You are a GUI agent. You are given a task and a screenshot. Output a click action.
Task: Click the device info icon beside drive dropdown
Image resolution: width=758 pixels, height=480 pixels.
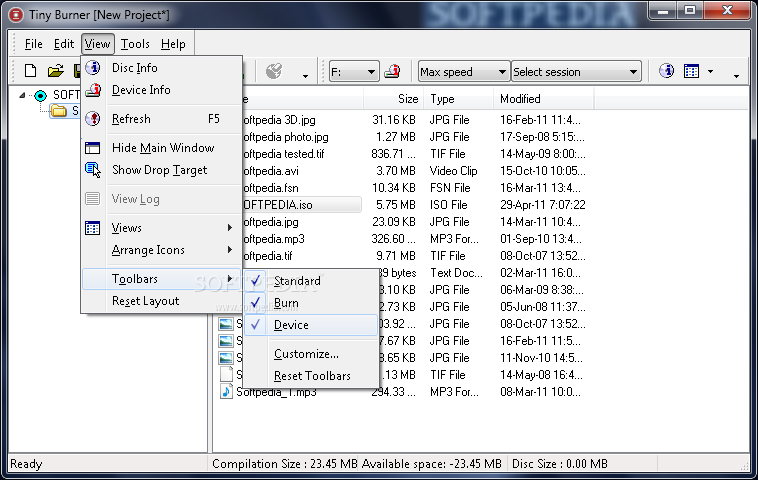coord(392,72)
